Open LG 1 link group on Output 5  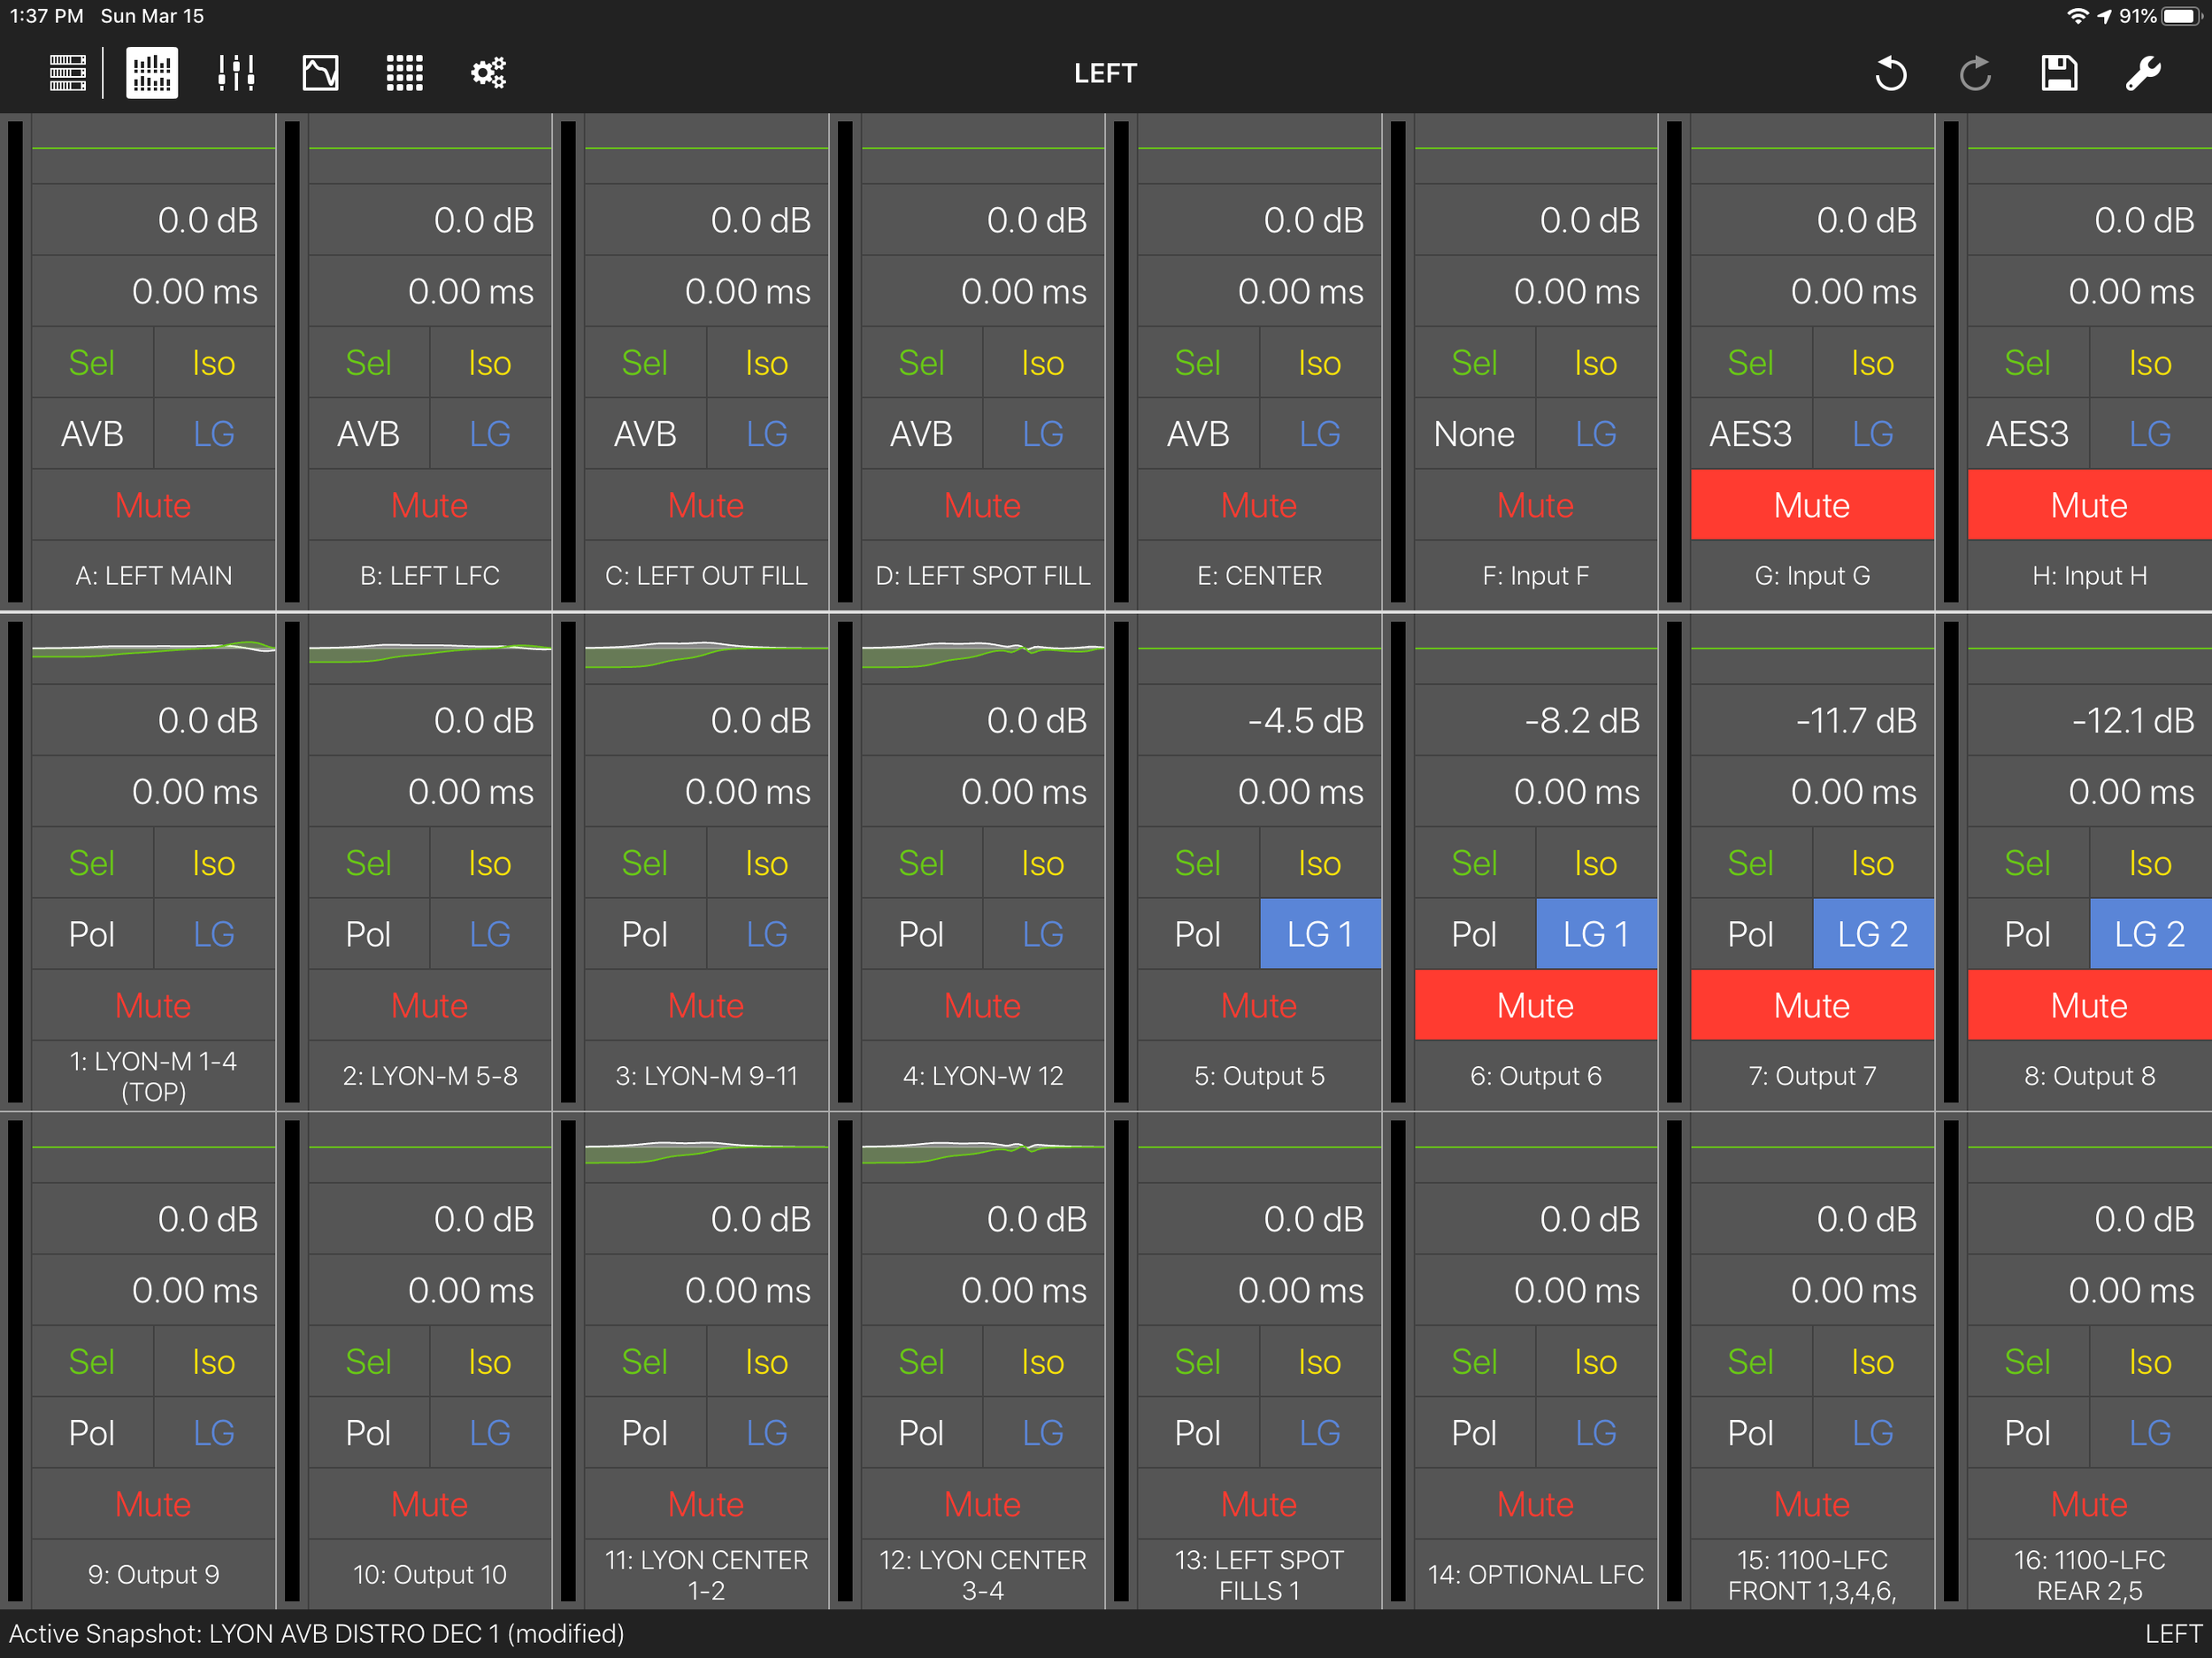pos(1319,934)
